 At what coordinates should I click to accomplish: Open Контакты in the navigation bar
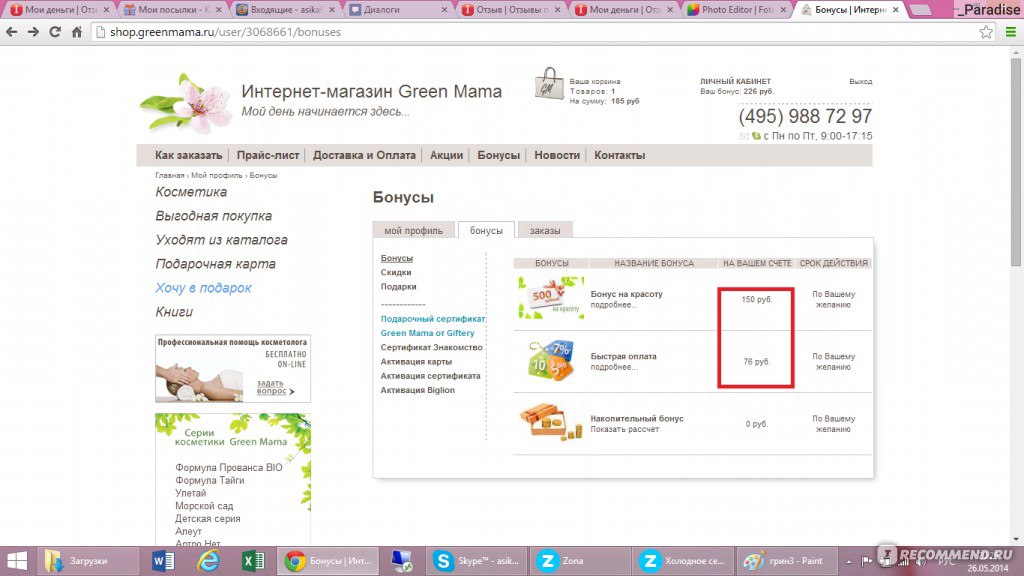(x=620, y=155)
